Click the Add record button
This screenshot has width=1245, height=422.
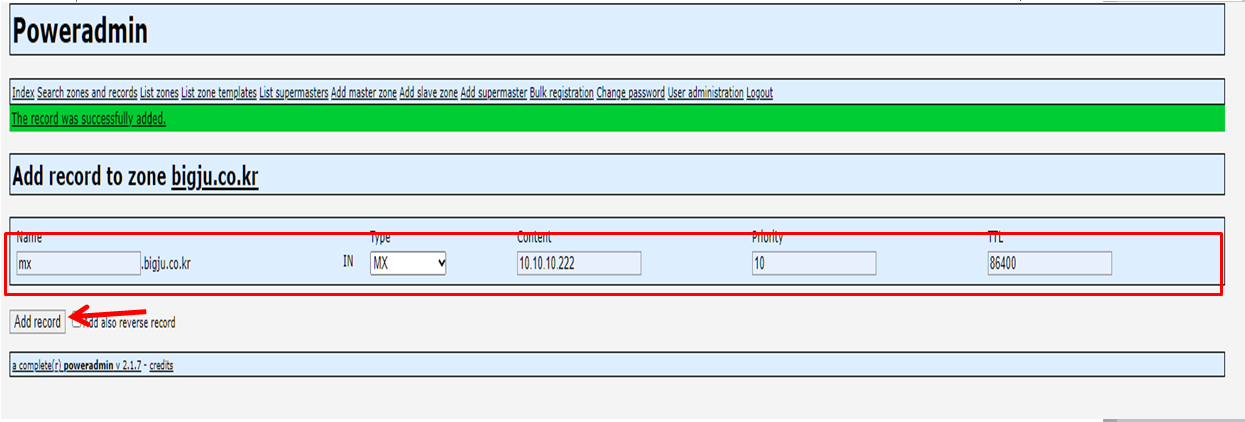(x=38, y=322)
